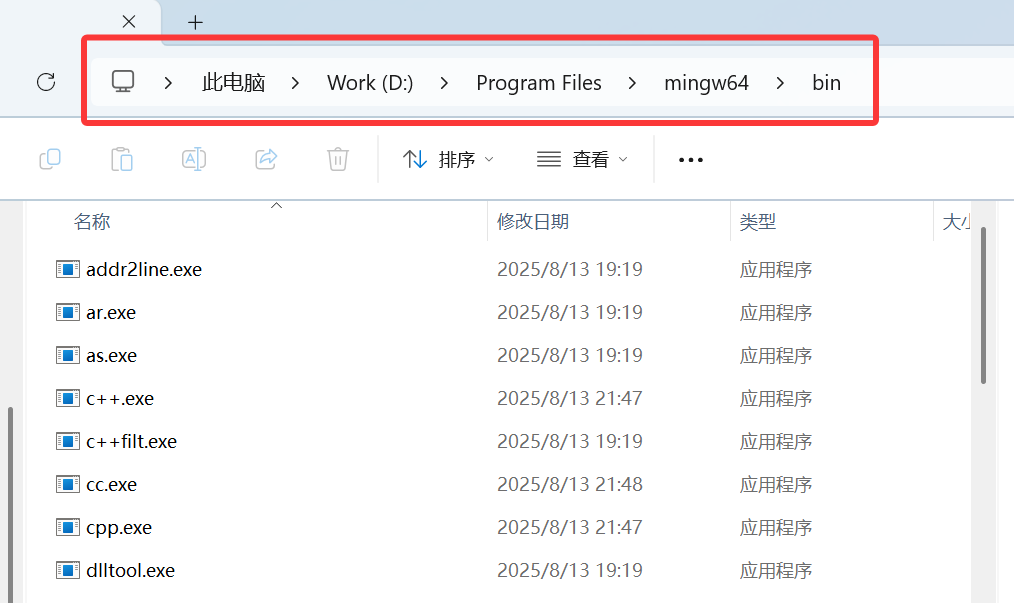This screenshot has width=1014, height=603.
Task: Open the three-dot more options menu
Action: [x=691, y=160]
